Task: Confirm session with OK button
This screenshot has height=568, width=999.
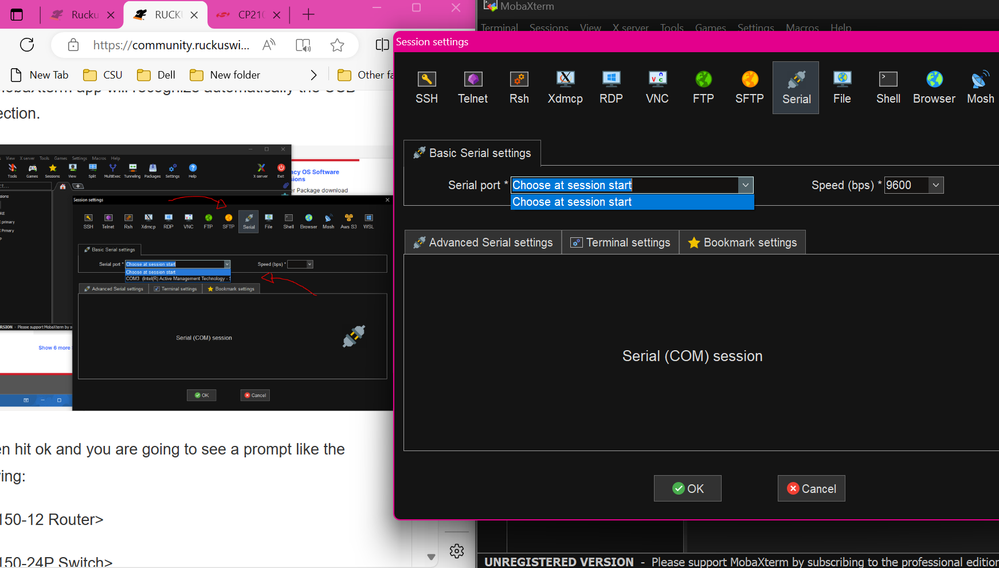Action: click(x=687, y=488)
